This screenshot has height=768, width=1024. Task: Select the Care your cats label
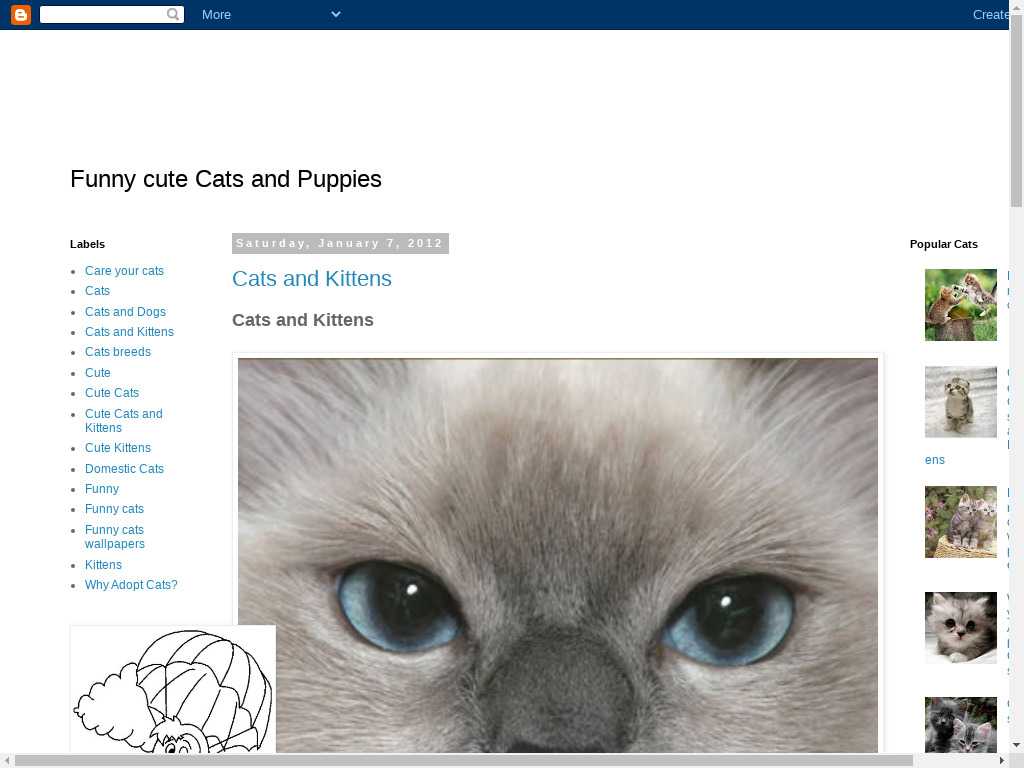(124, 270)
